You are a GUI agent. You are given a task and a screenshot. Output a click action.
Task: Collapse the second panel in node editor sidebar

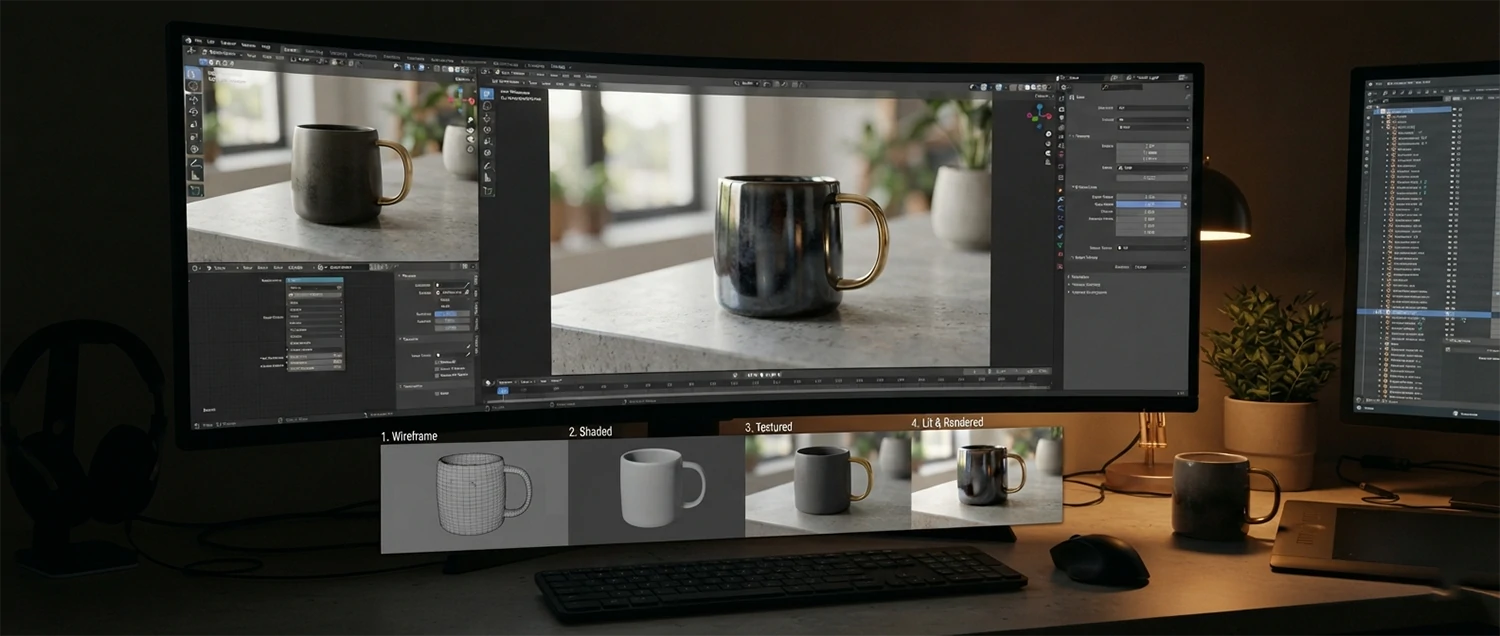coord(400,339)
